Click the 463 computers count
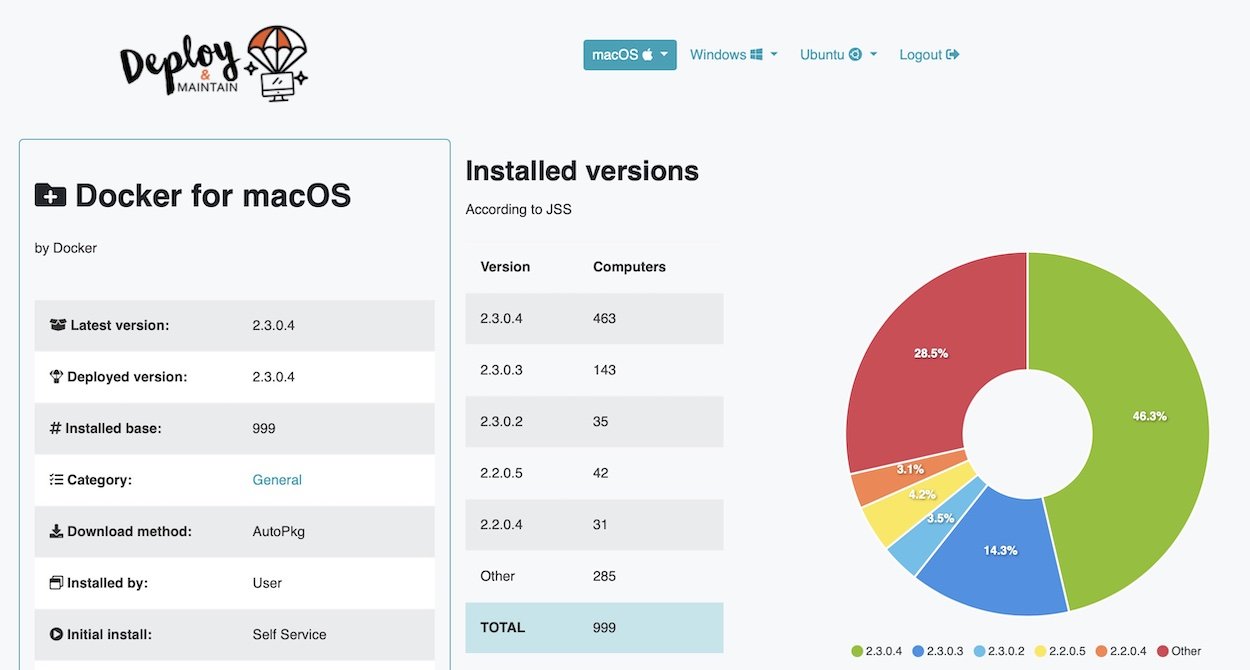Viewport: 1250px width, 670px height. click(x=604, y=319)
